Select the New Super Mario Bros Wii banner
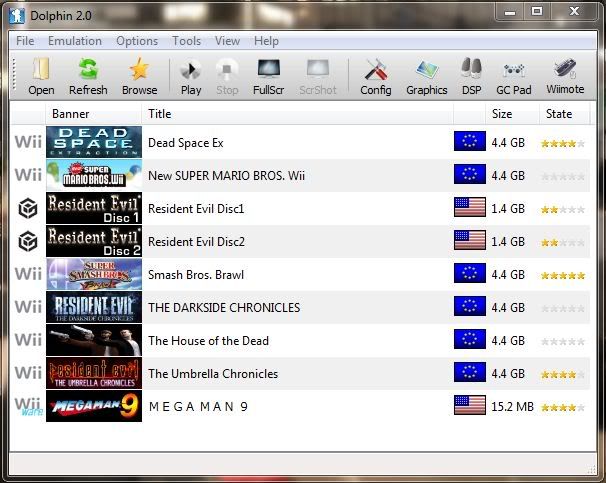606x483 pixels. pyautogui.click(x=94, y=175)
